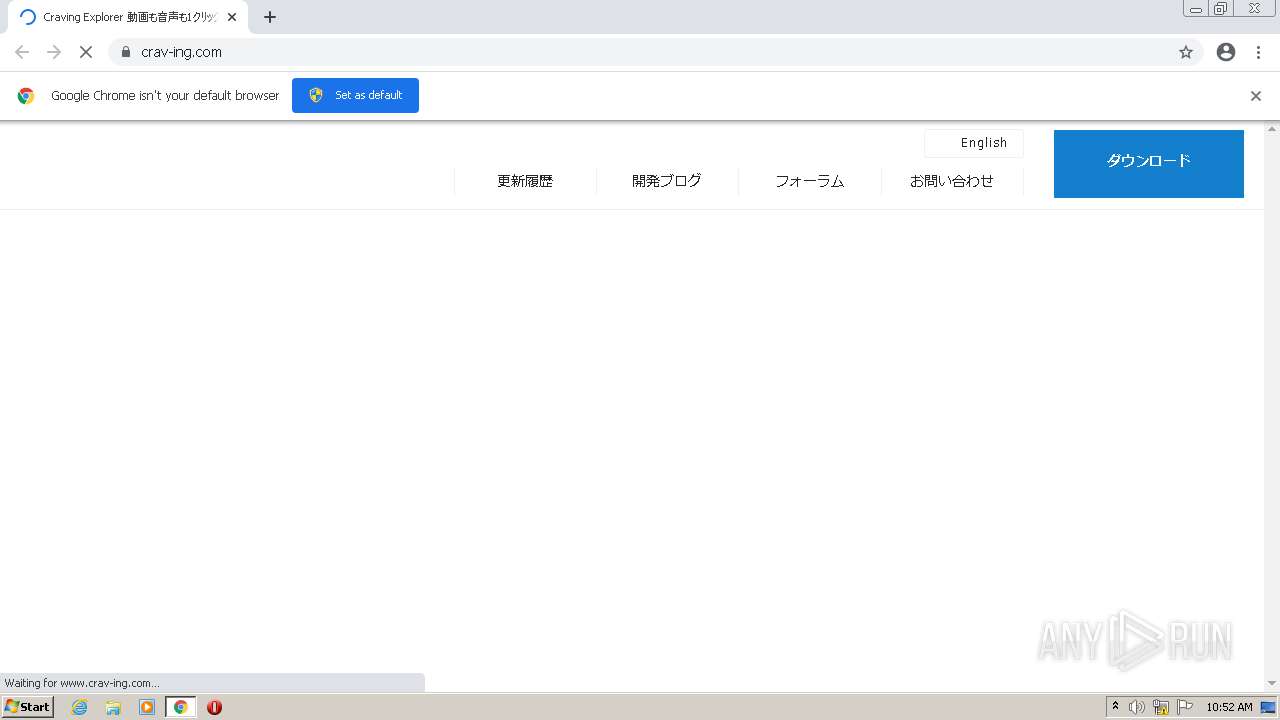Set Chrome as default browser
Screen dimensions: 1280x720
[x=355, y=95]
